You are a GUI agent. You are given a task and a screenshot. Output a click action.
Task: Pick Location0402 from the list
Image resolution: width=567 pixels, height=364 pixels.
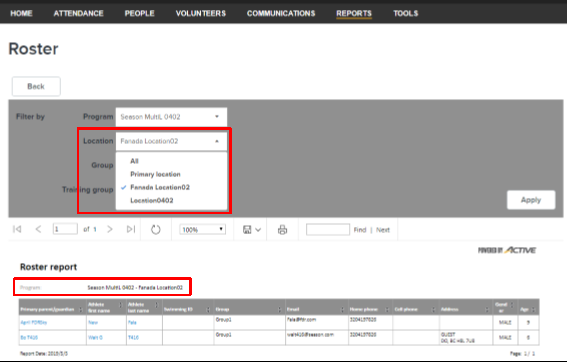point(152,200)
